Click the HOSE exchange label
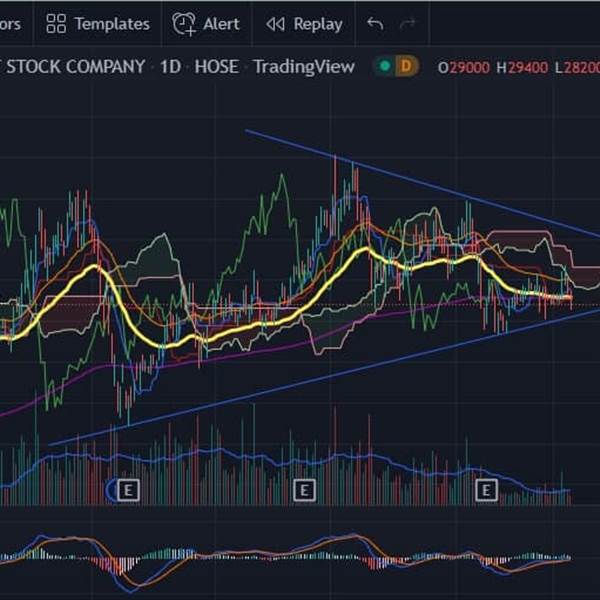This screenshot has height=600, width=600. point(217,67)
